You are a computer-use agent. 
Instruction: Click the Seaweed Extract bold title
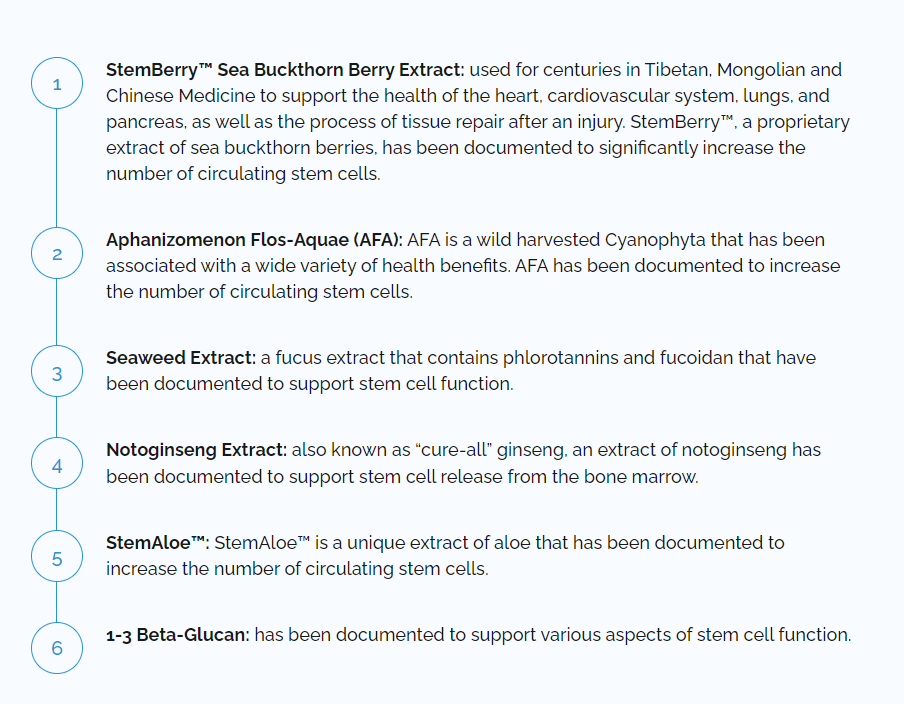point(181,358)
